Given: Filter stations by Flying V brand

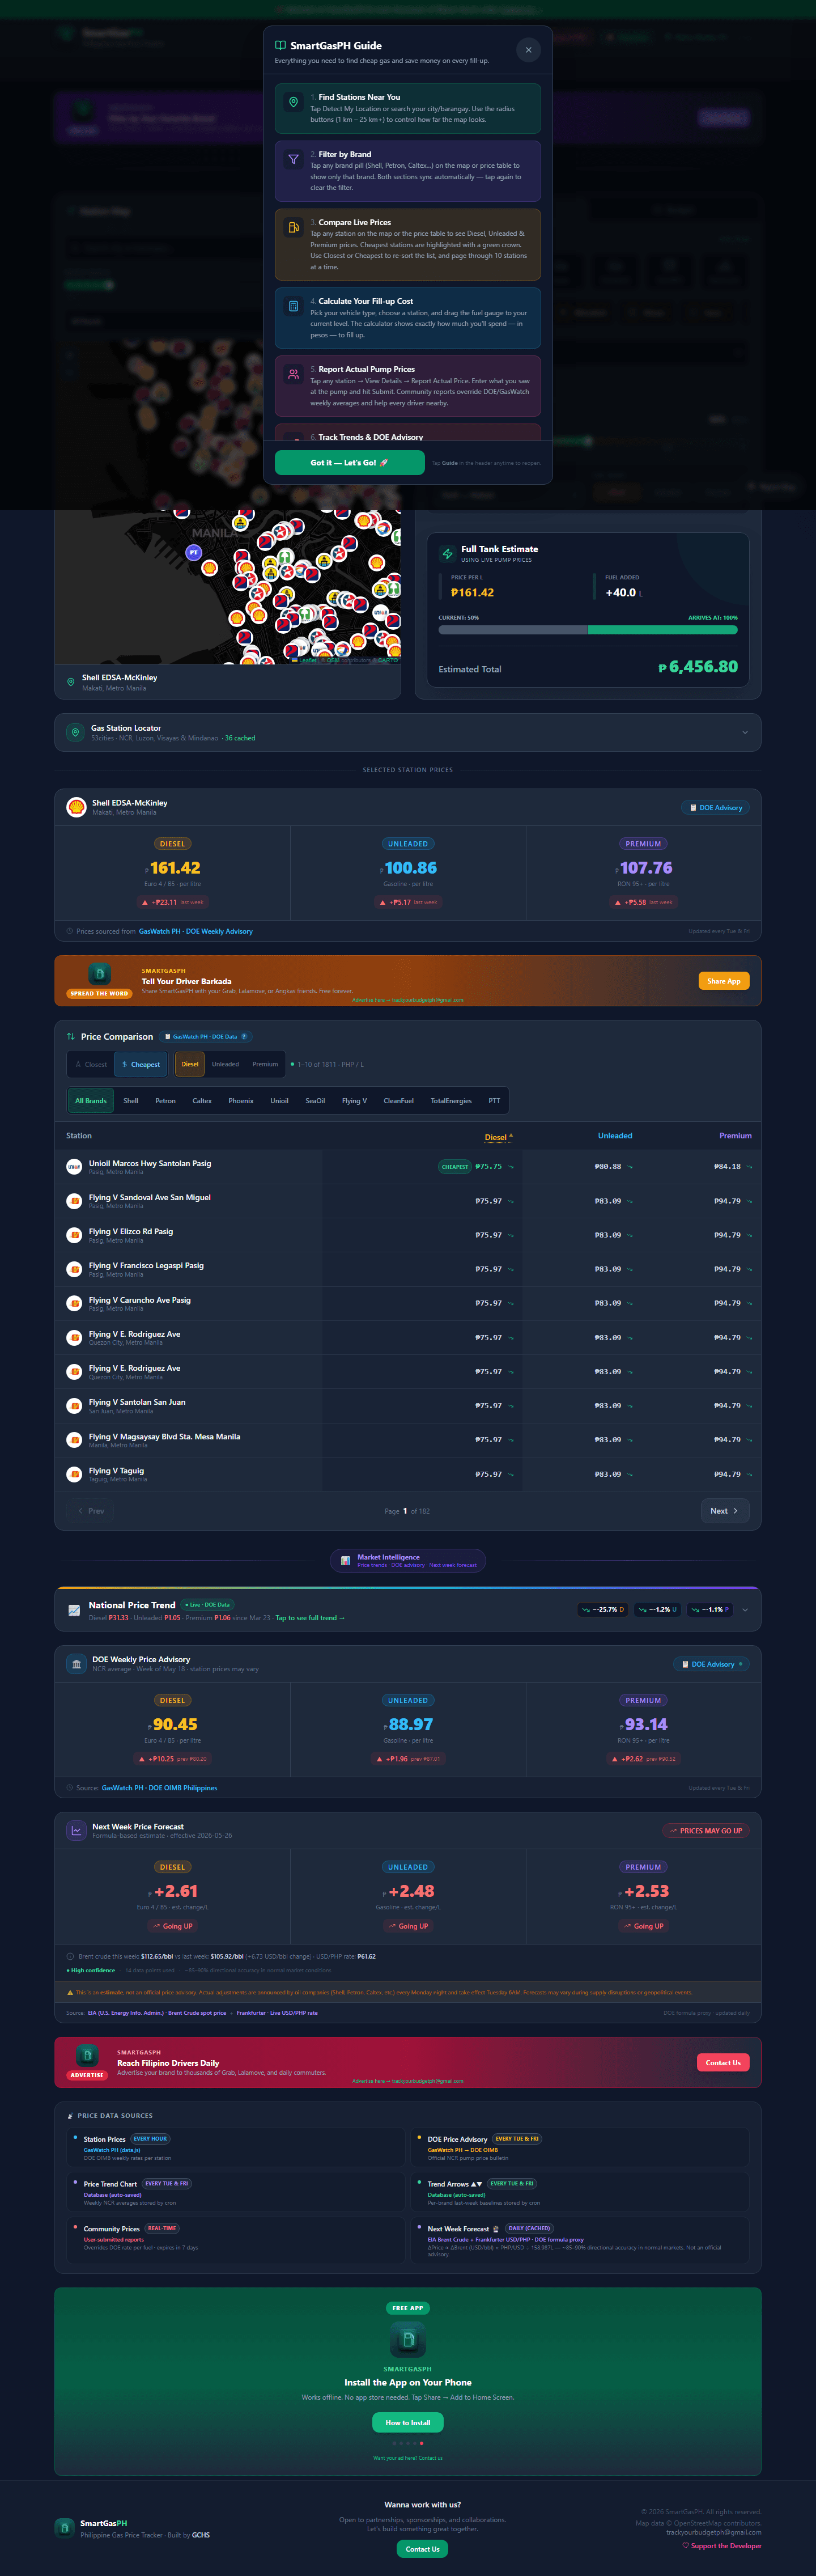Looking at the screenshot, I should [354, 1101].
